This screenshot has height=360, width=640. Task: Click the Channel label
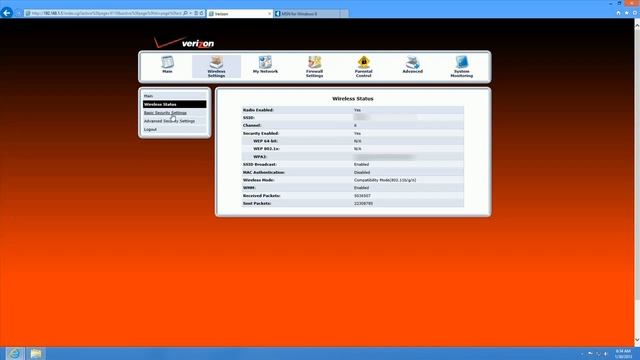click(252, 126)
